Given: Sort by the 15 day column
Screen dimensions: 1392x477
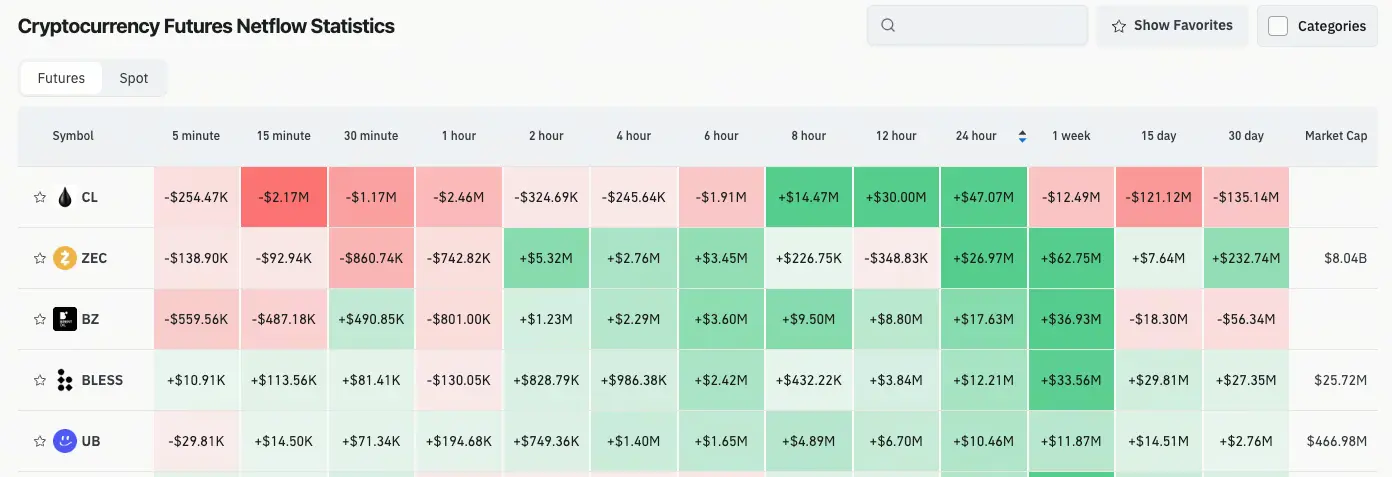Looking at the screenshot, I should 1158,136.
